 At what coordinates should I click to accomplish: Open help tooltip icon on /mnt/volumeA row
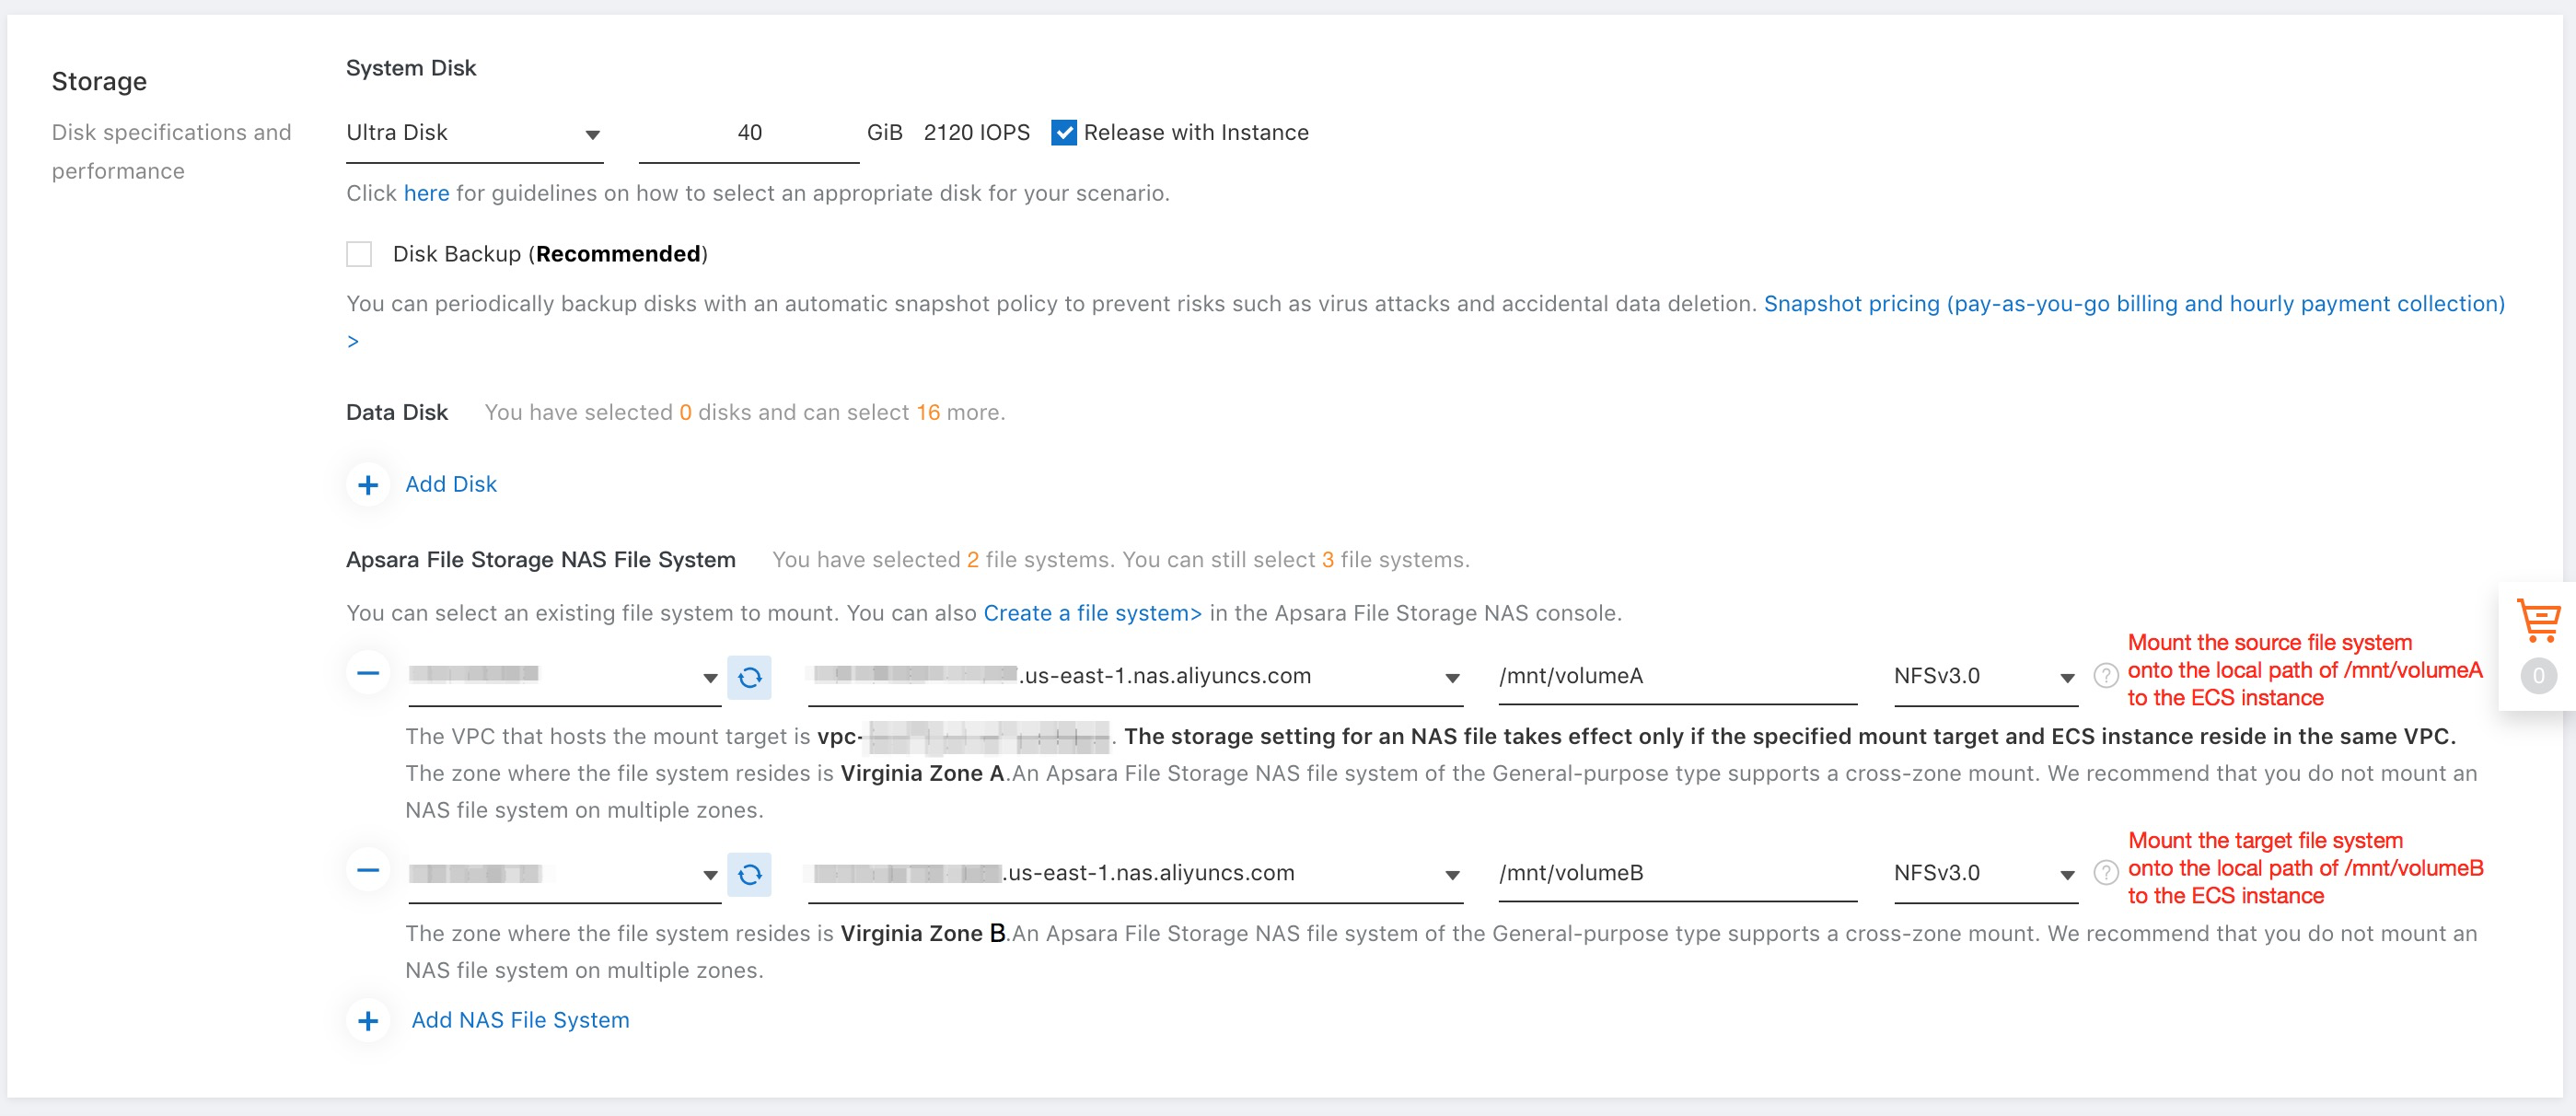[2105, 676]
